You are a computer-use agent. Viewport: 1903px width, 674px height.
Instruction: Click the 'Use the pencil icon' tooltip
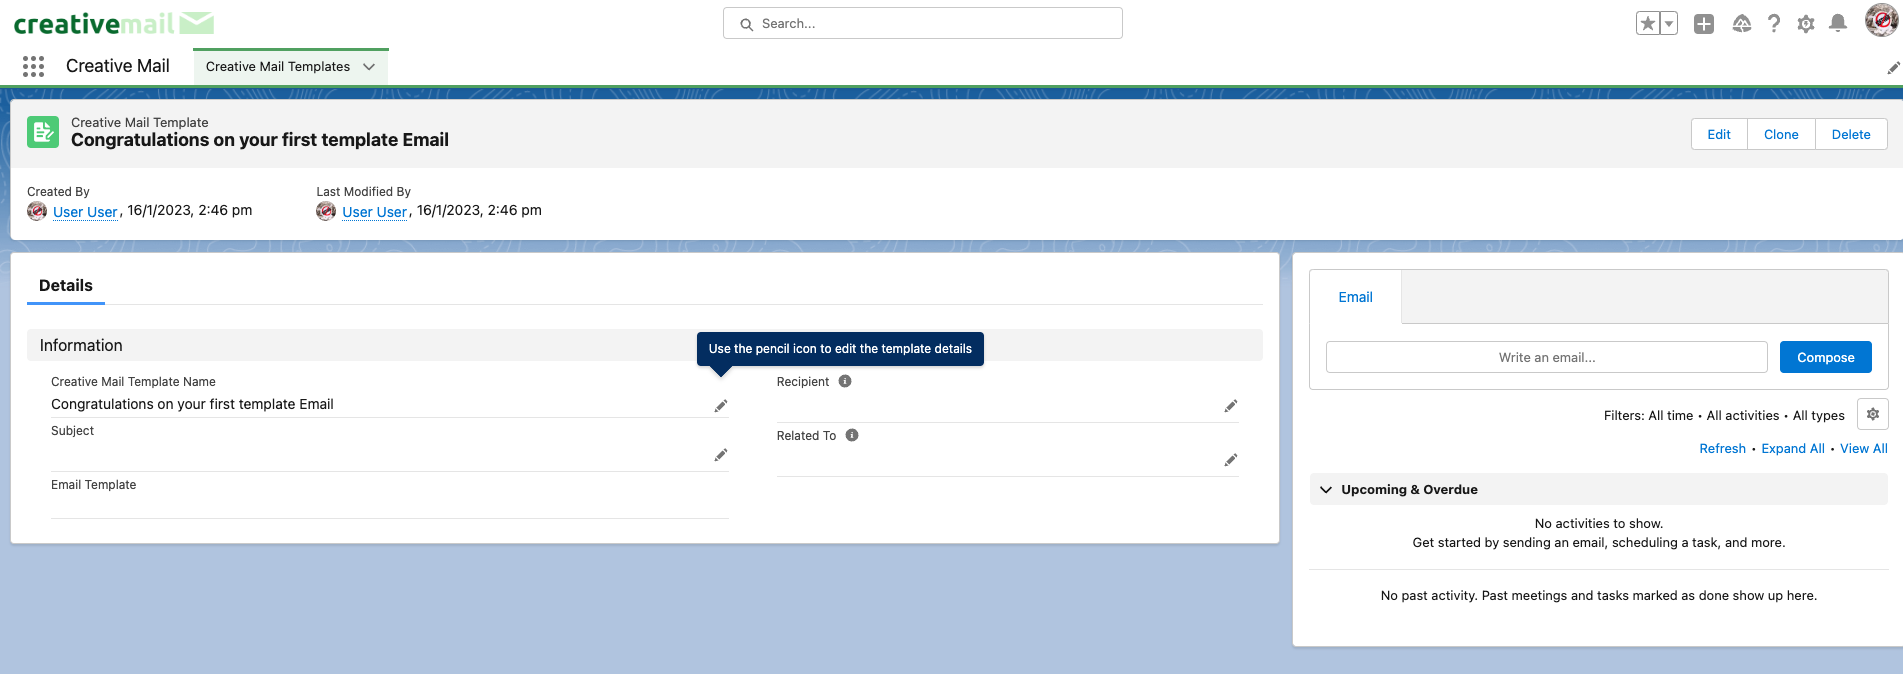point(840,349)
